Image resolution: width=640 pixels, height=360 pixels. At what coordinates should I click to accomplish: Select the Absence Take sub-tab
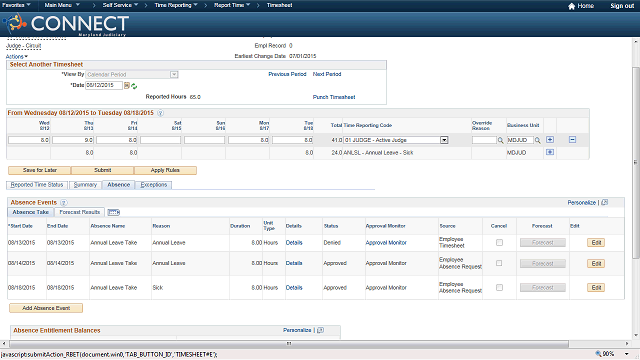click(31, 212)
